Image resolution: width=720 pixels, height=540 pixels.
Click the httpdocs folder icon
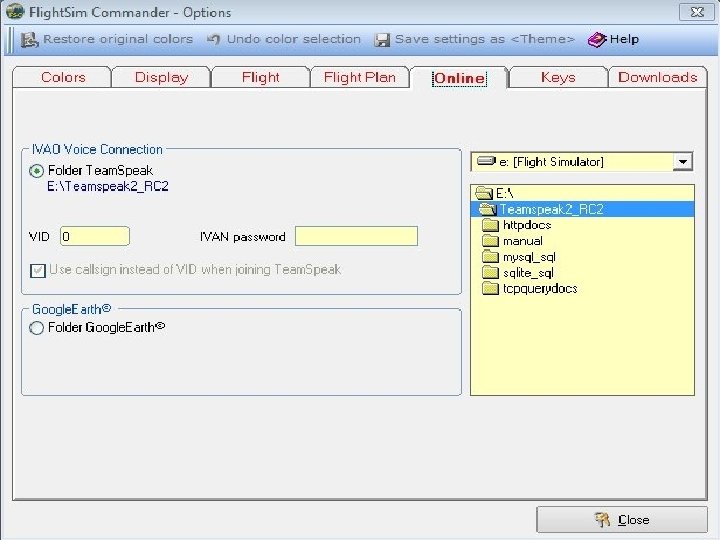point(490,225)
